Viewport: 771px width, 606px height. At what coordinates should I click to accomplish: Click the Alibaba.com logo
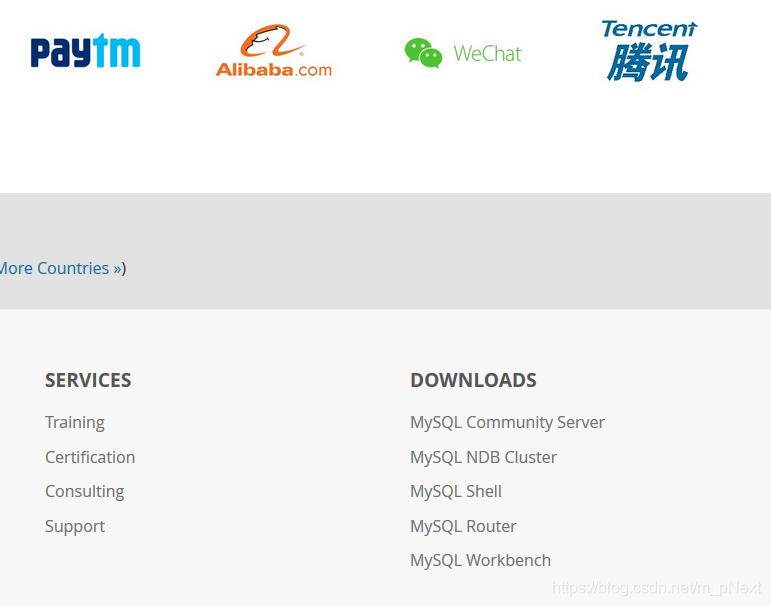coord(273,51)
